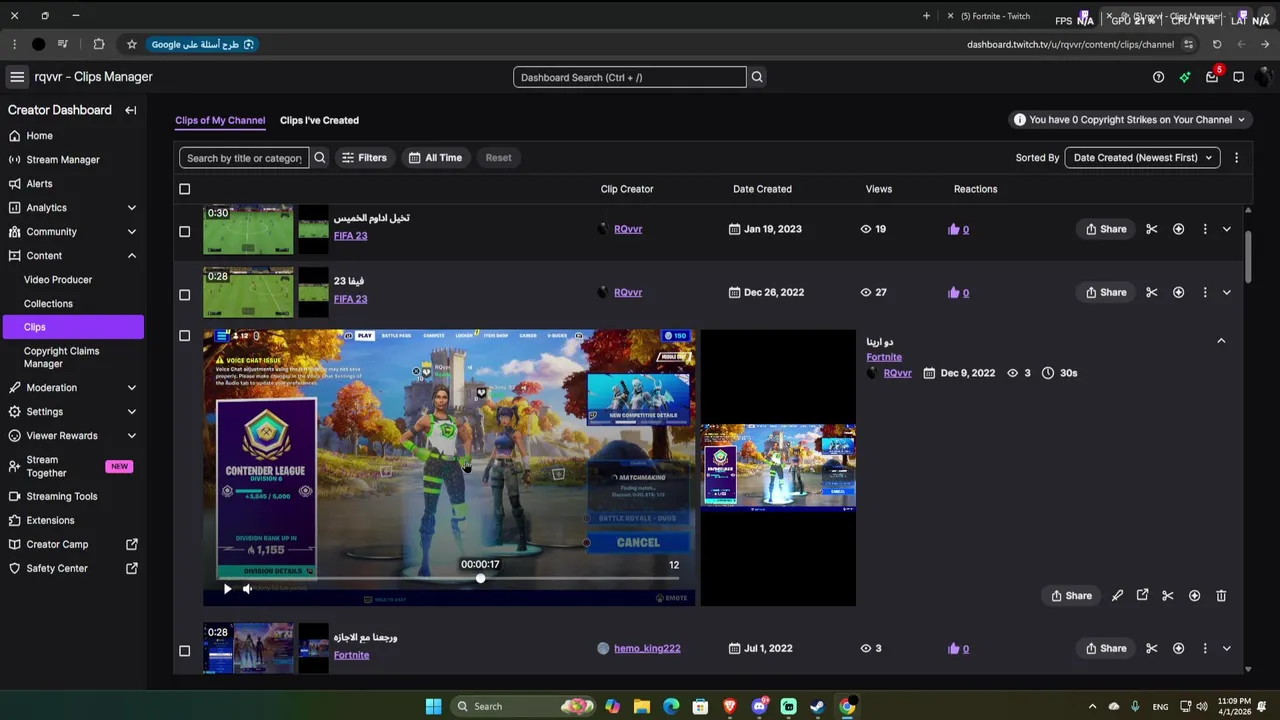
Task: Tick the select-all clips checkbox
Action: point(184,189)
